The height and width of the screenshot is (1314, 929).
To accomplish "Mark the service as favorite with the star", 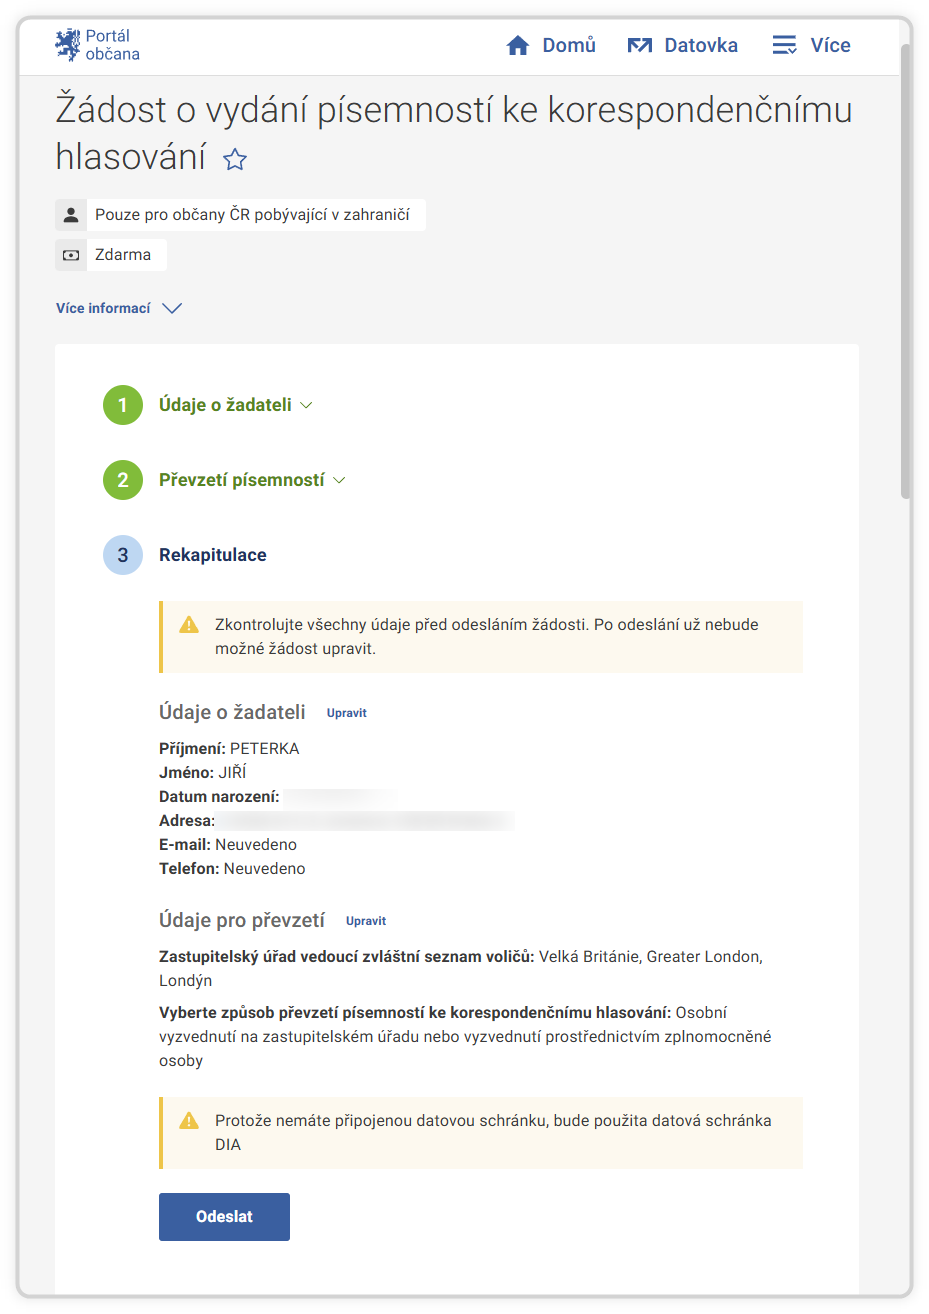I will (234, 160).
